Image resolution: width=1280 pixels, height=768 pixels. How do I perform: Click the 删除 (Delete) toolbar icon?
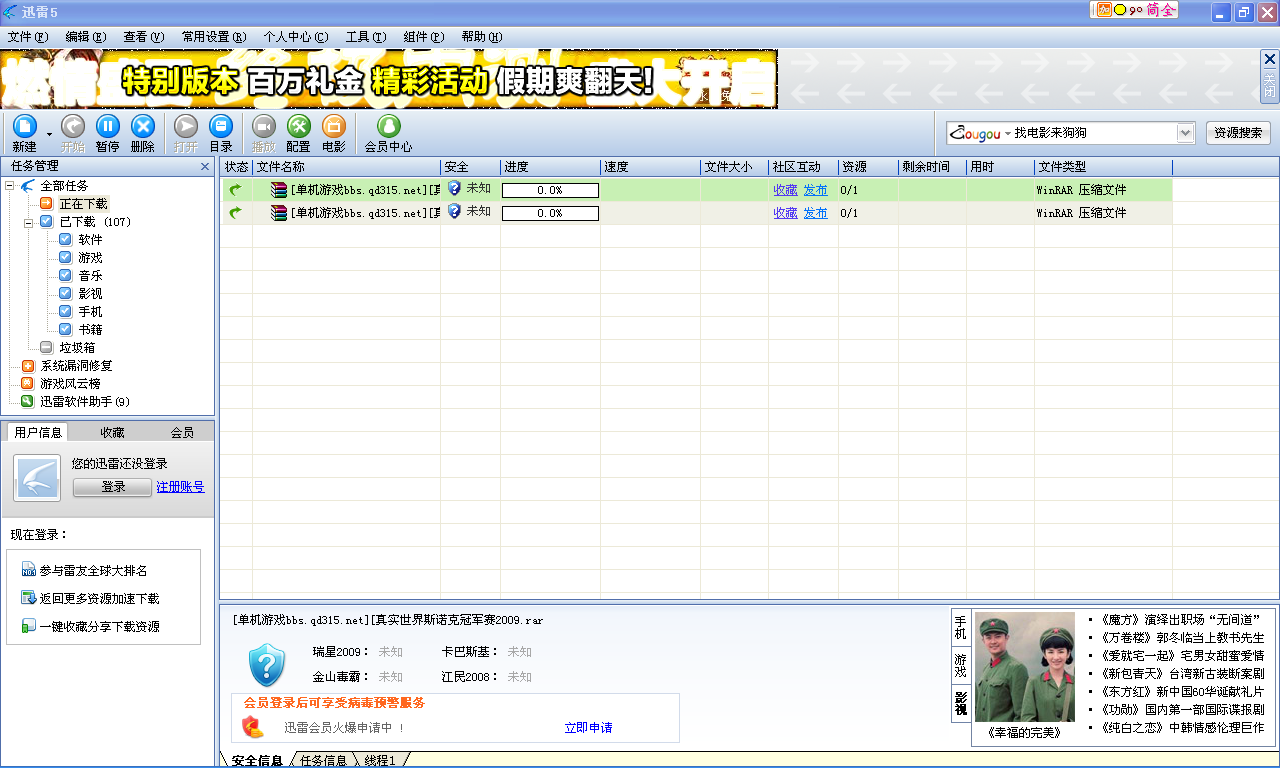[x=143, y=127]
